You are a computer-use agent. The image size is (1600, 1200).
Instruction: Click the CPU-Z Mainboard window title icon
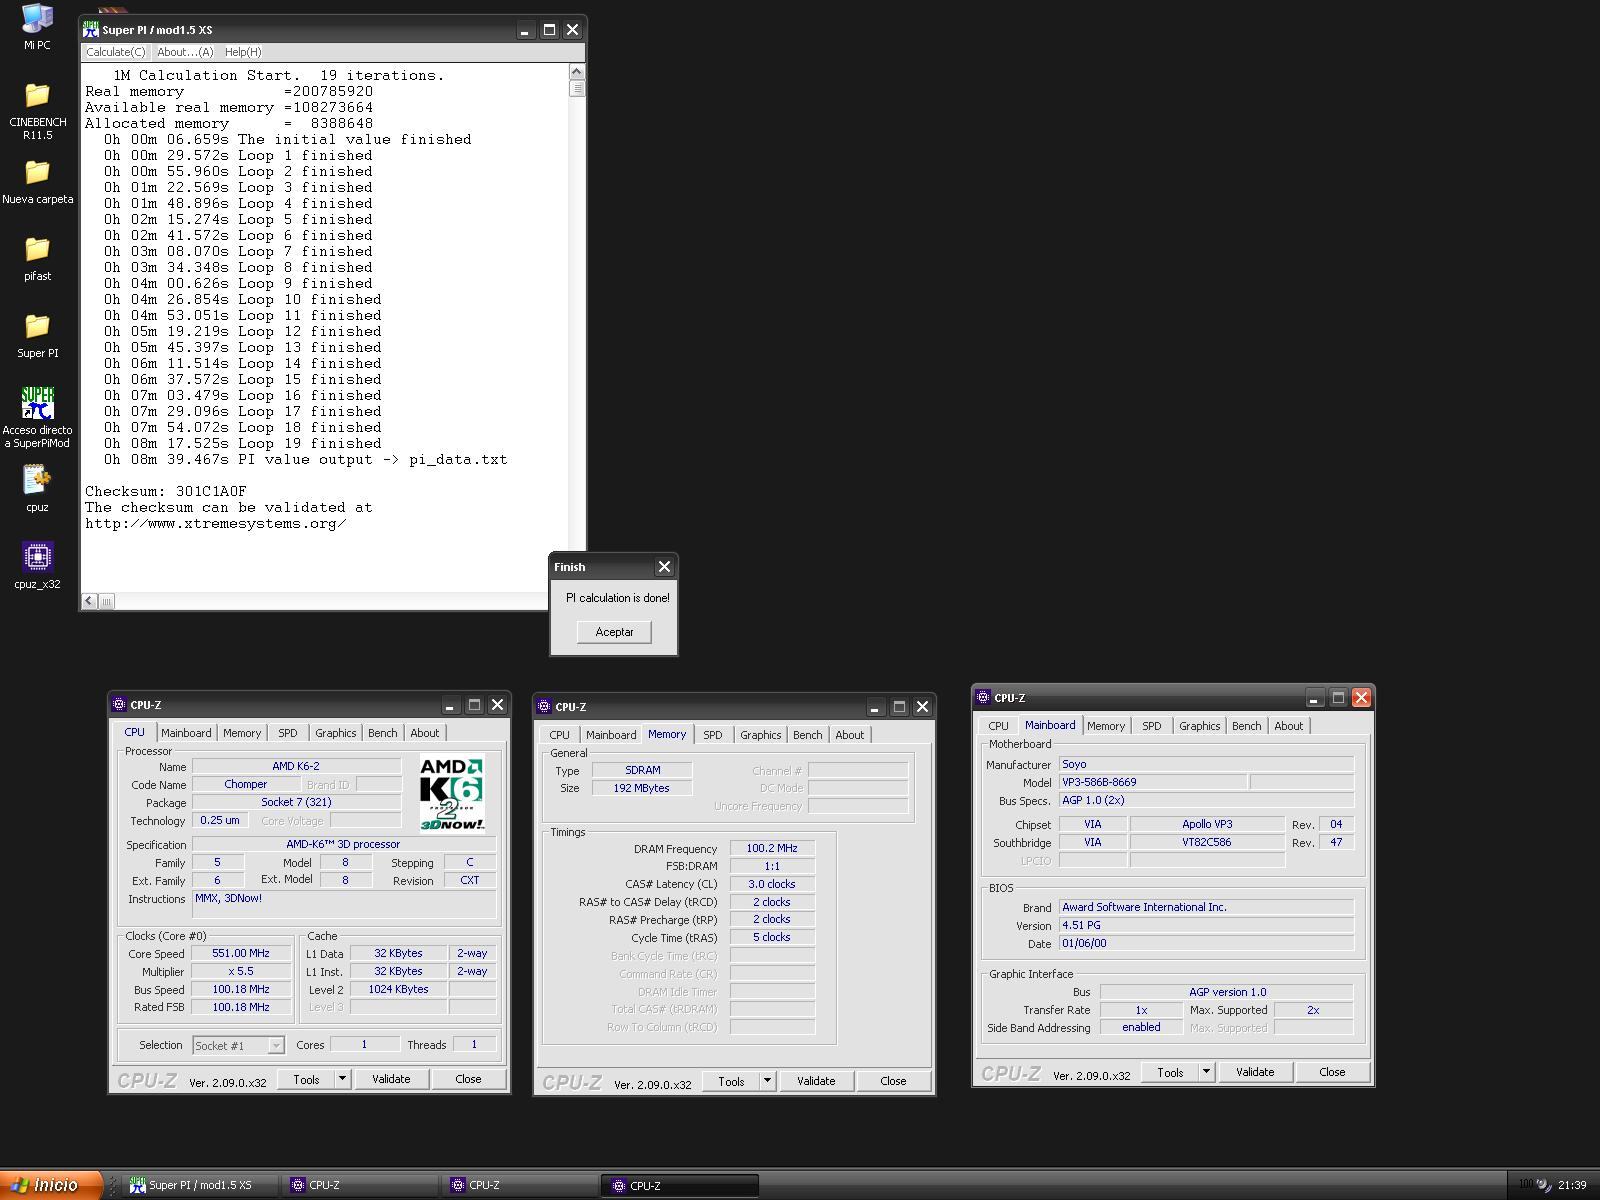pyautogui.click(x=983, y=698)
